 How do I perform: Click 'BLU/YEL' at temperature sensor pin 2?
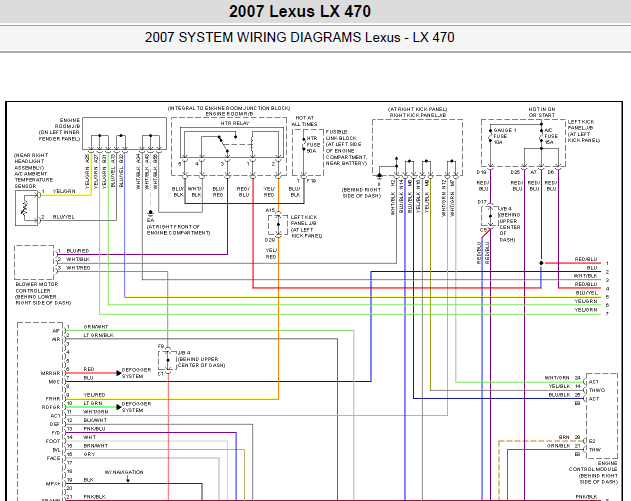coord(64,217)
